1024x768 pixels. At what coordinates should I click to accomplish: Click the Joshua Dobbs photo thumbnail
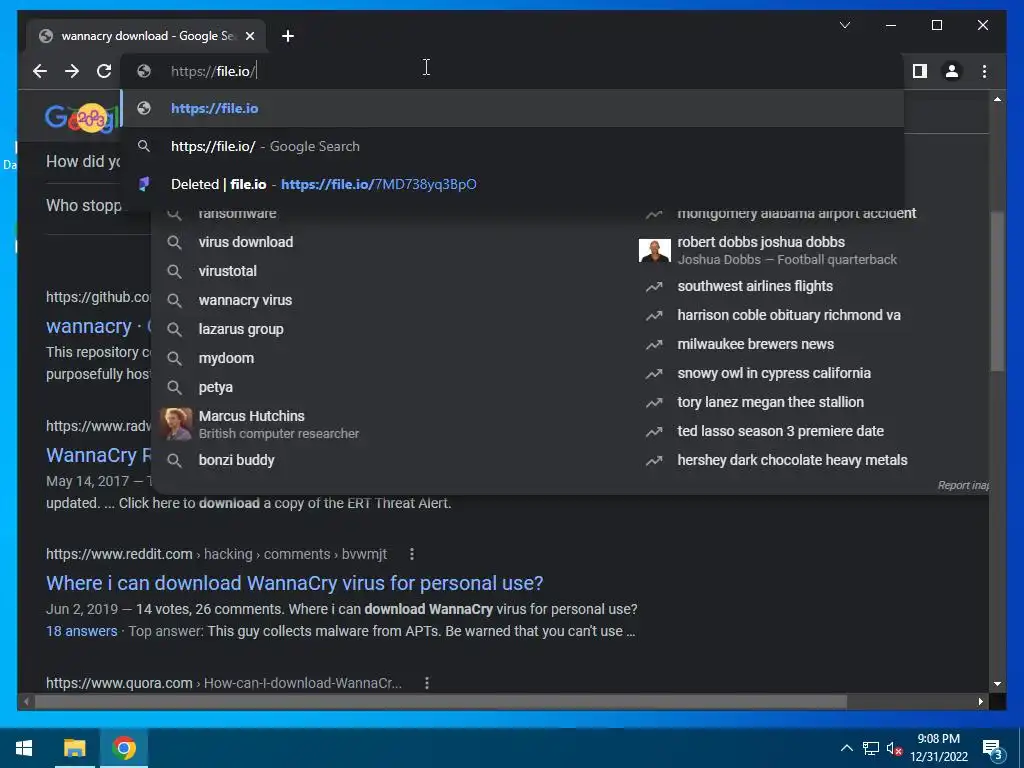[654, 250]
